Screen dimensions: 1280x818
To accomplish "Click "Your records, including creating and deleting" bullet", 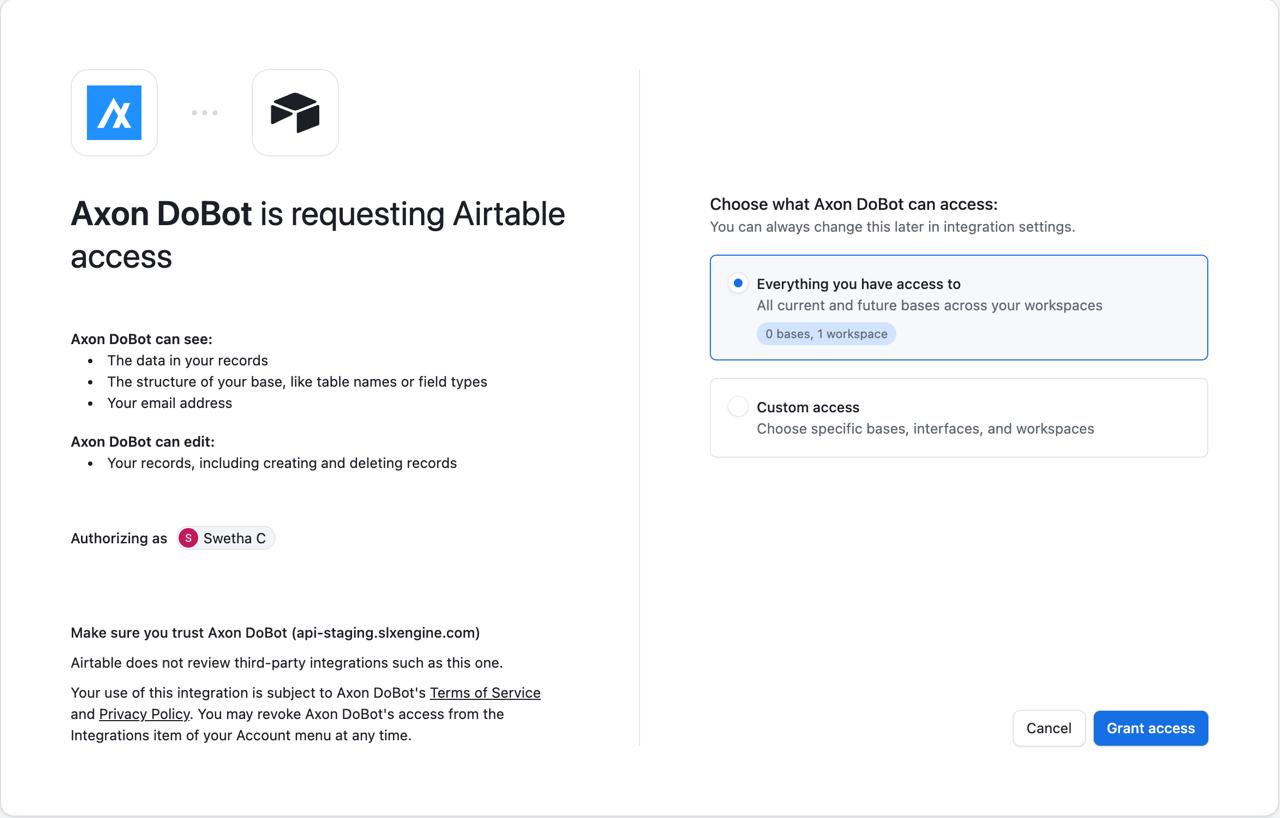I will pyautogui.click(x=282, y=463).
